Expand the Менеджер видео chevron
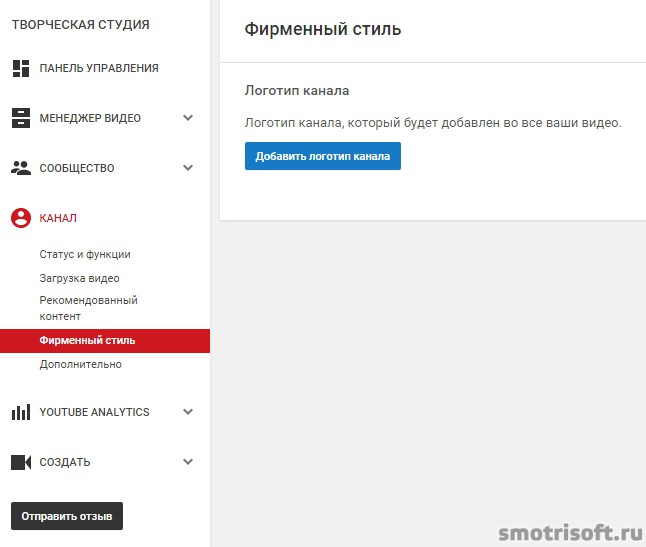This screenshot has width=646, height=547. (x=188, y=118)
